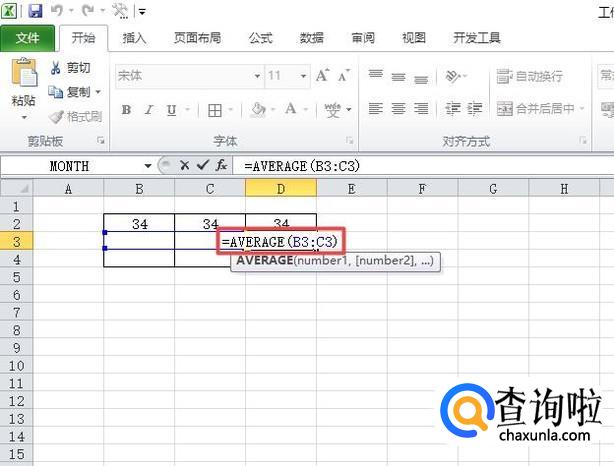Click the Save icon in quick access toolbar

click(x=35, y=11)
